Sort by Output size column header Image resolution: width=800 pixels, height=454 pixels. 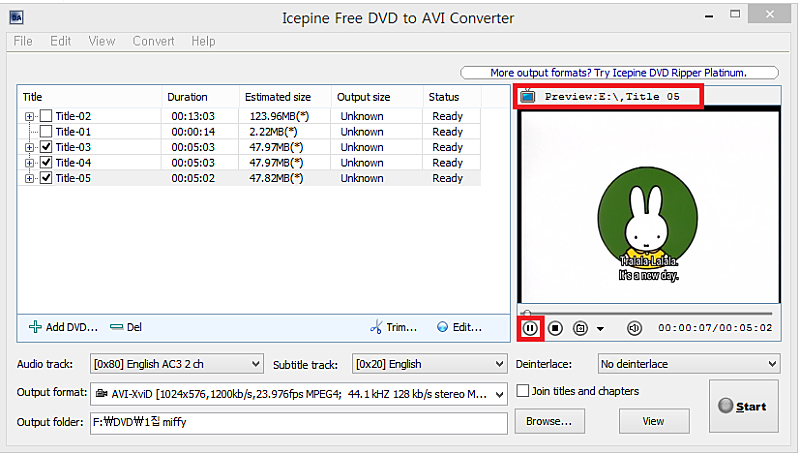click(377, 97)
